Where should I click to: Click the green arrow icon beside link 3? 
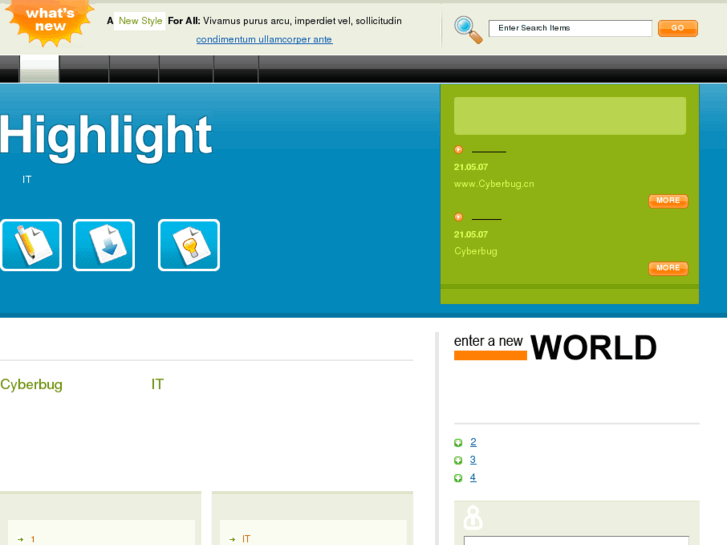tap(458, 461)
